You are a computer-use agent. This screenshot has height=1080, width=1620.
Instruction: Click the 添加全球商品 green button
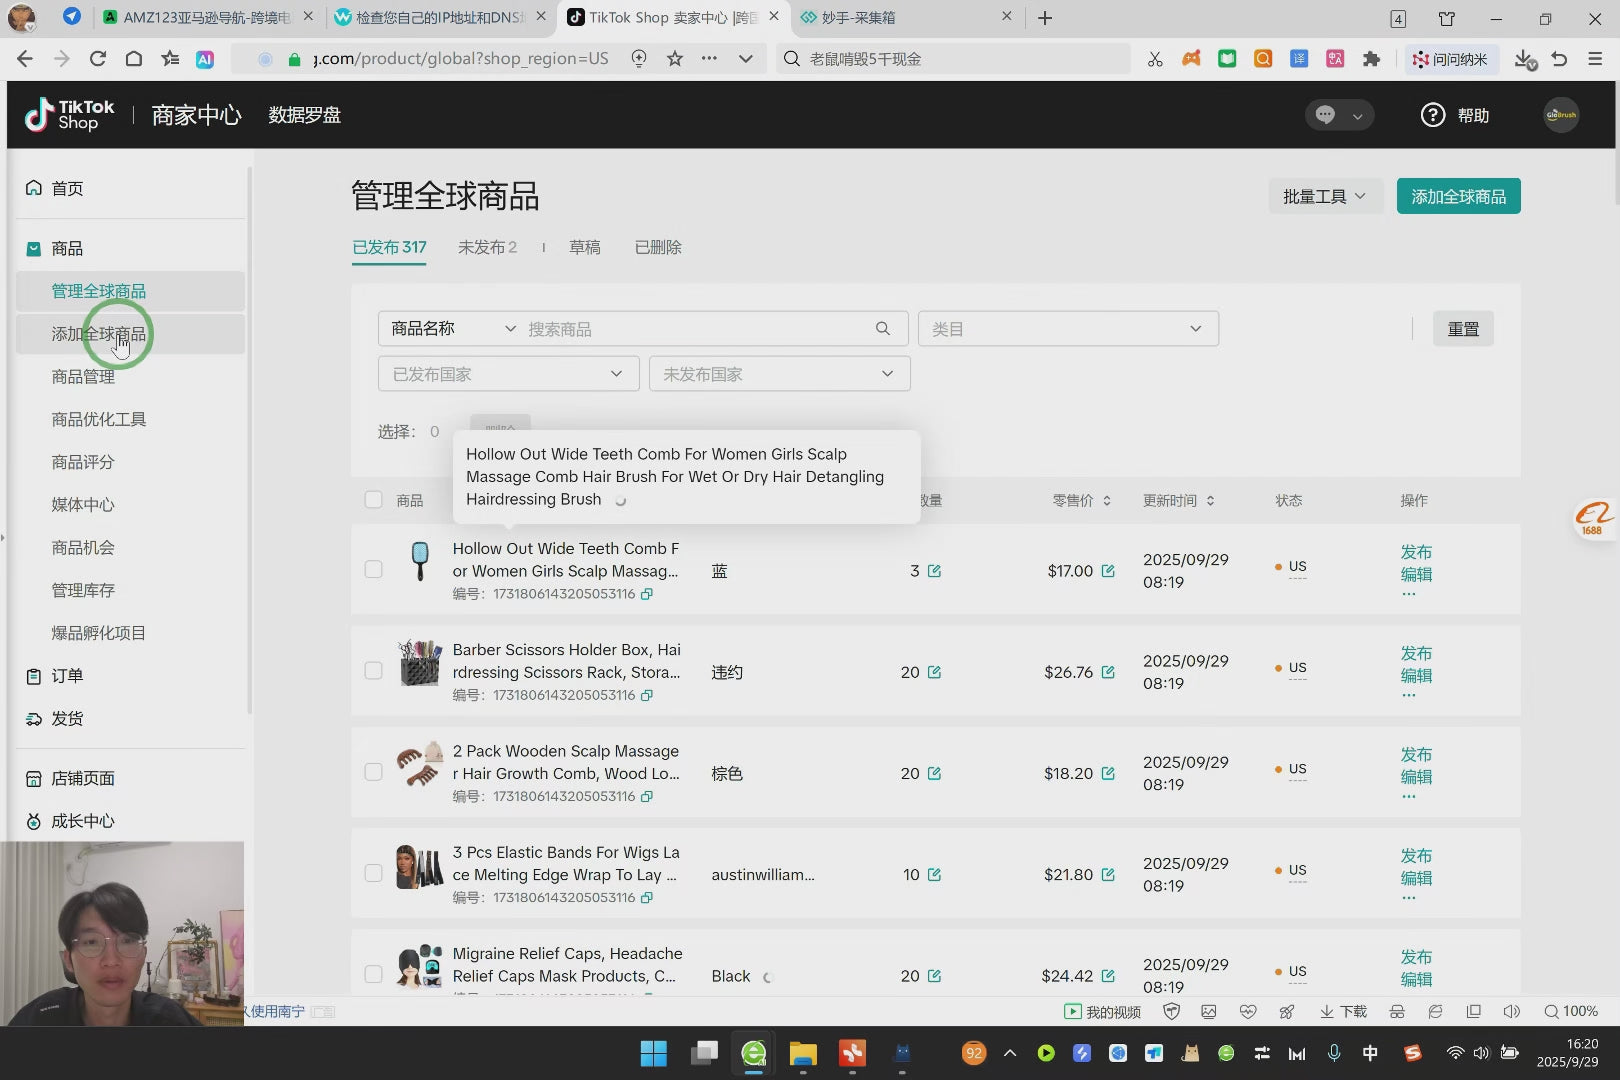click(x=1458, y=197)
